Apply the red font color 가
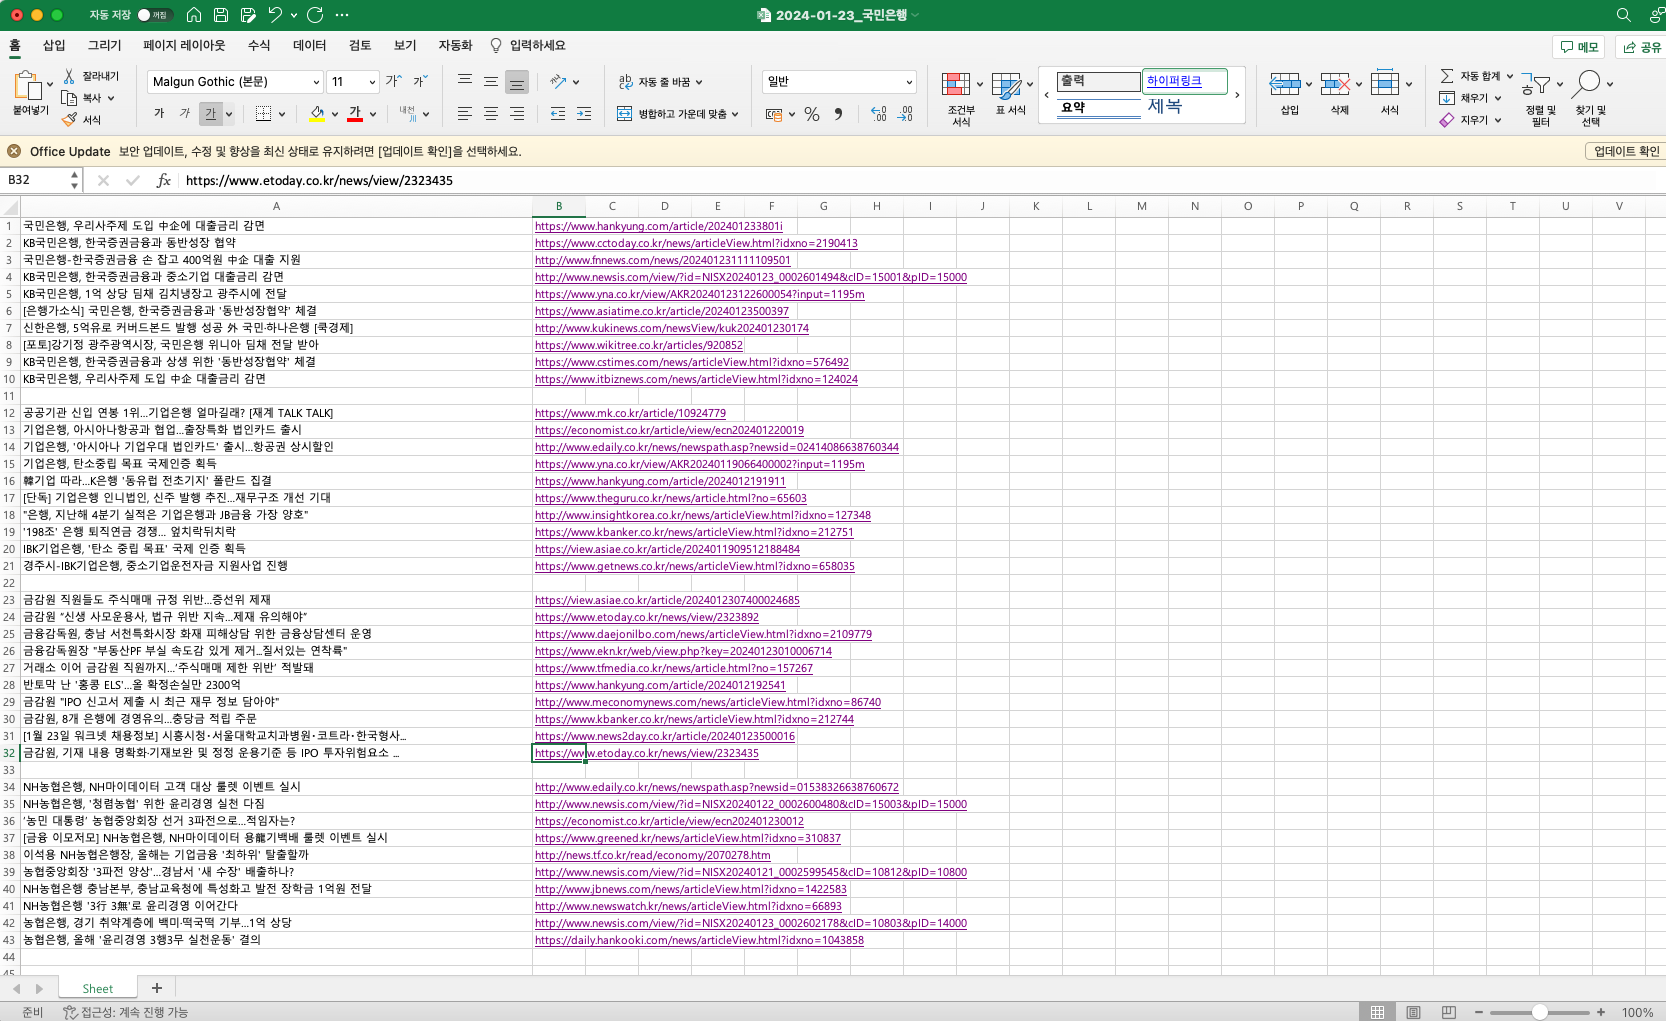 pos(355,114)
